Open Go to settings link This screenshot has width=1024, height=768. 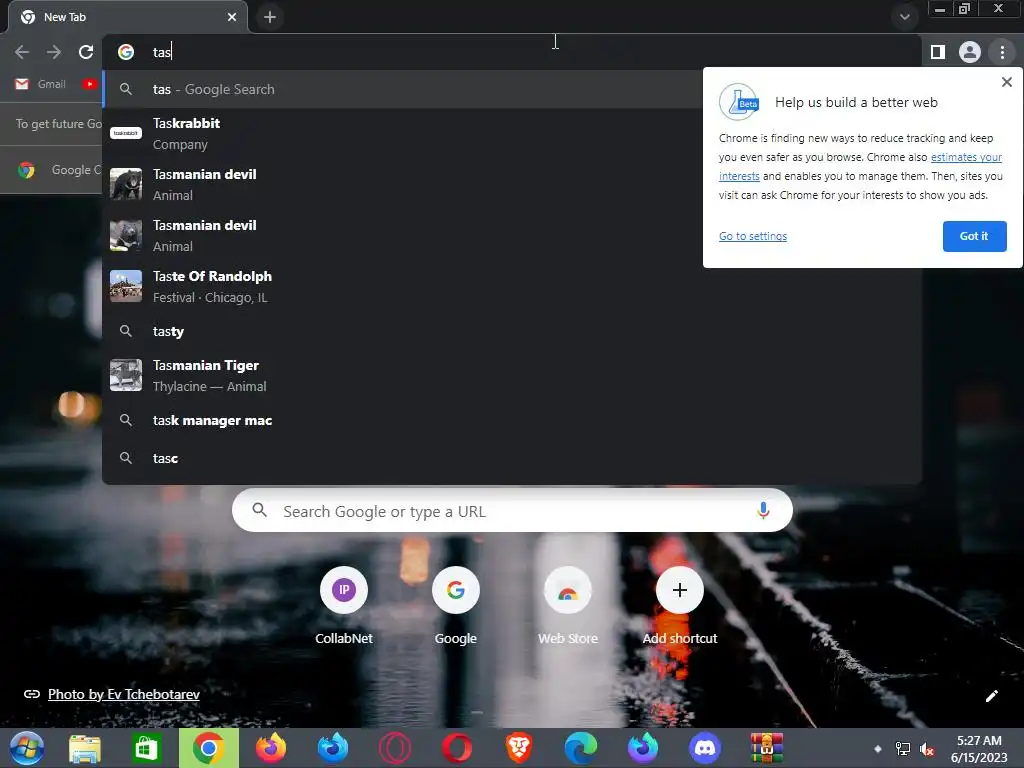tap(752, 236)
